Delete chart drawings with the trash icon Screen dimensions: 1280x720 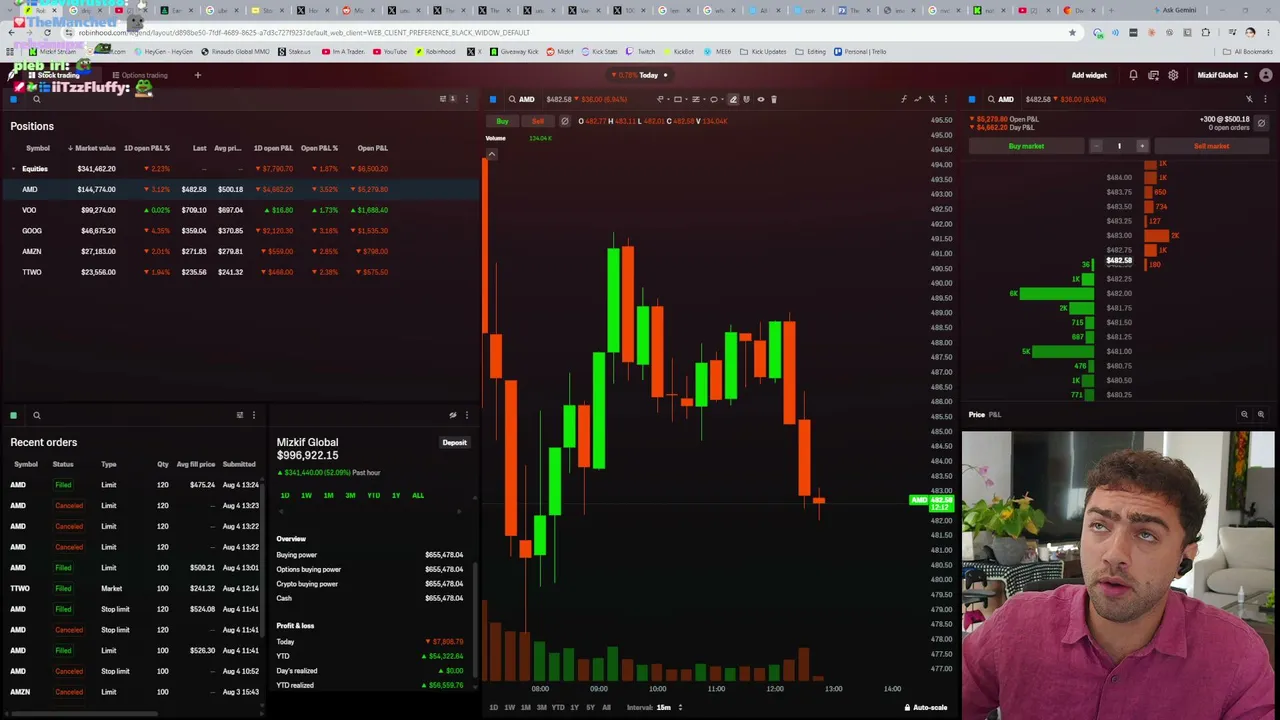[774, 99]
